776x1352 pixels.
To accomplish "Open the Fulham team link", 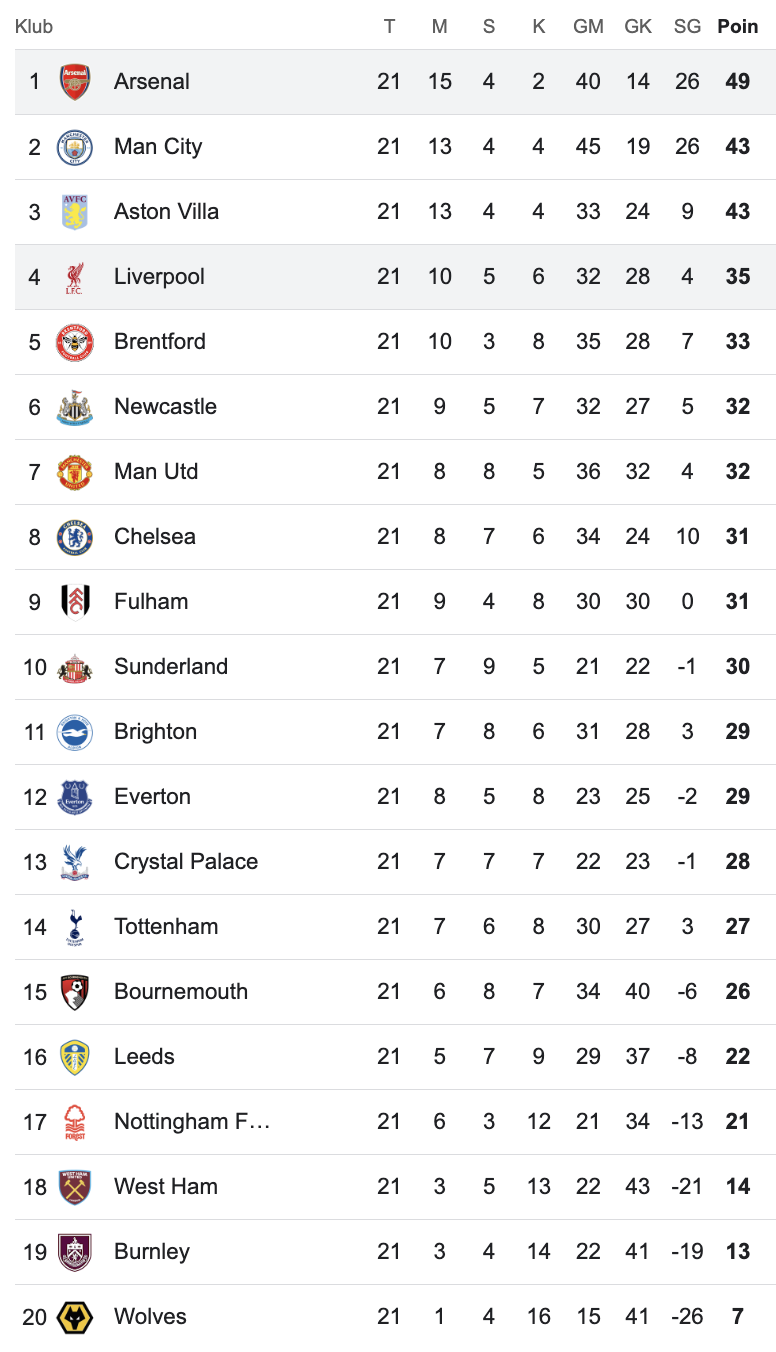I will (151, 602).
